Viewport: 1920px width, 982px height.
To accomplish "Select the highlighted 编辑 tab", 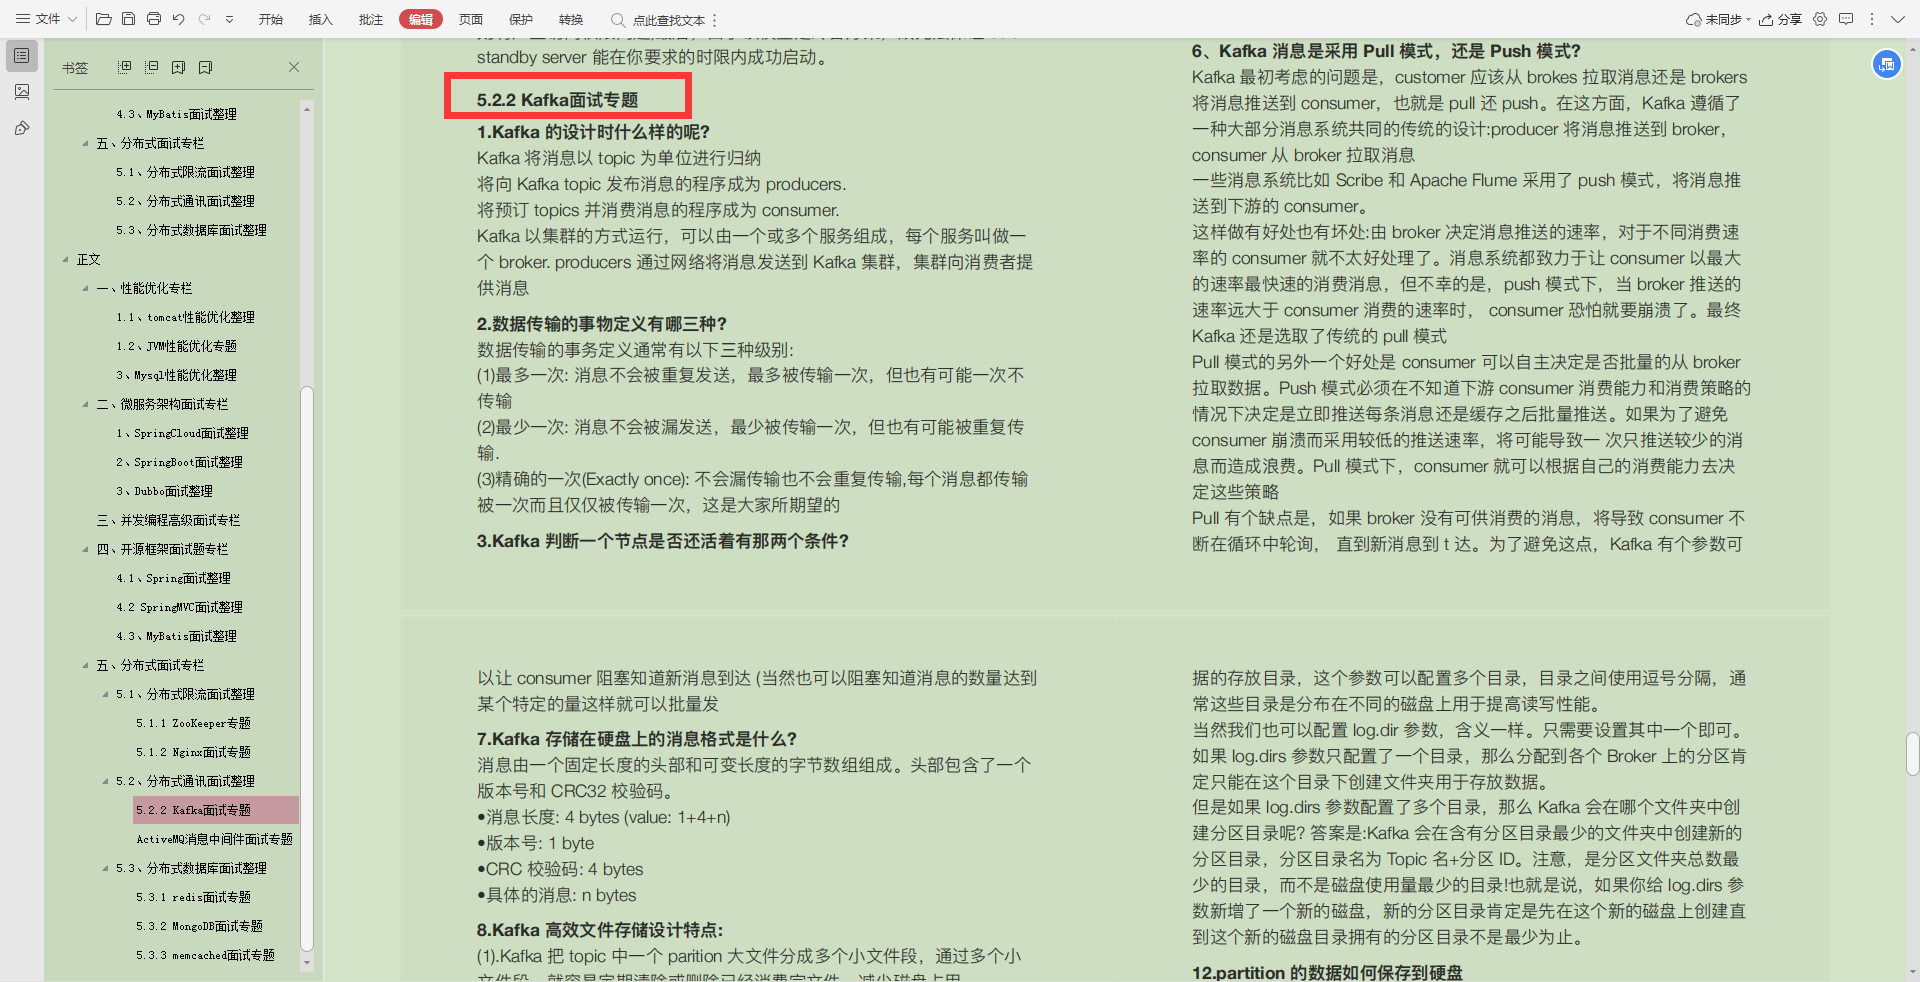I will [x=421, y=19].
